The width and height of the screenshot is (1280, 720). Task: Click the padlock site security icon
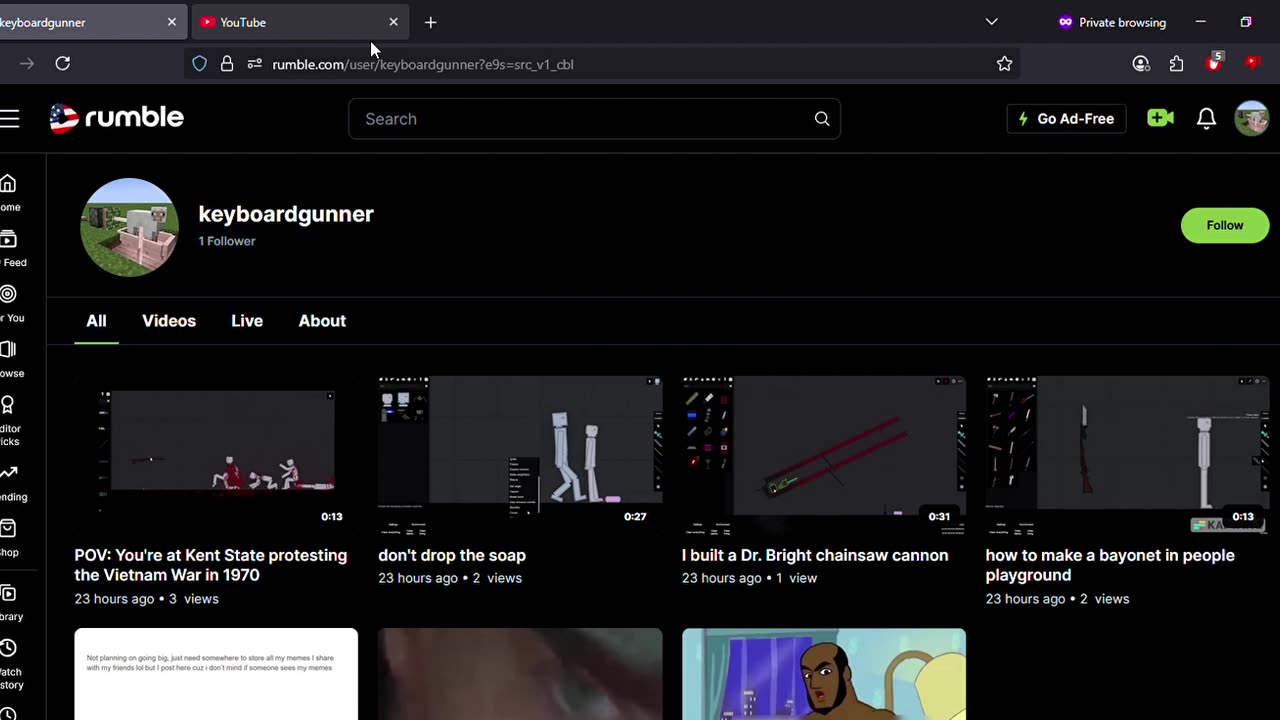(227, 64)
